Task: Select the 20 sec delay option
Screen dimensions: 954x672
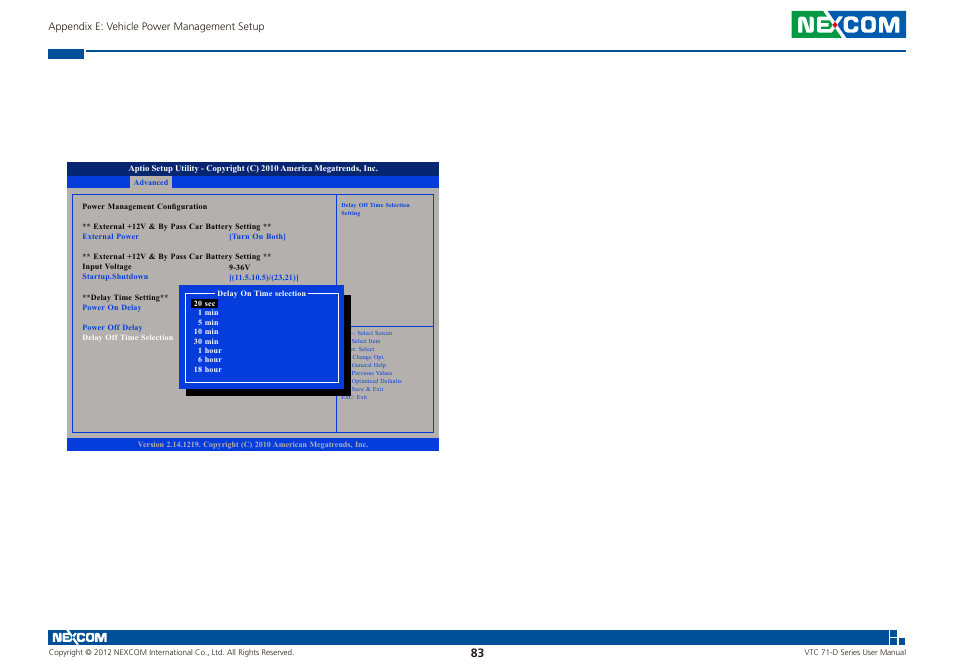Action: tap(204, 303)
